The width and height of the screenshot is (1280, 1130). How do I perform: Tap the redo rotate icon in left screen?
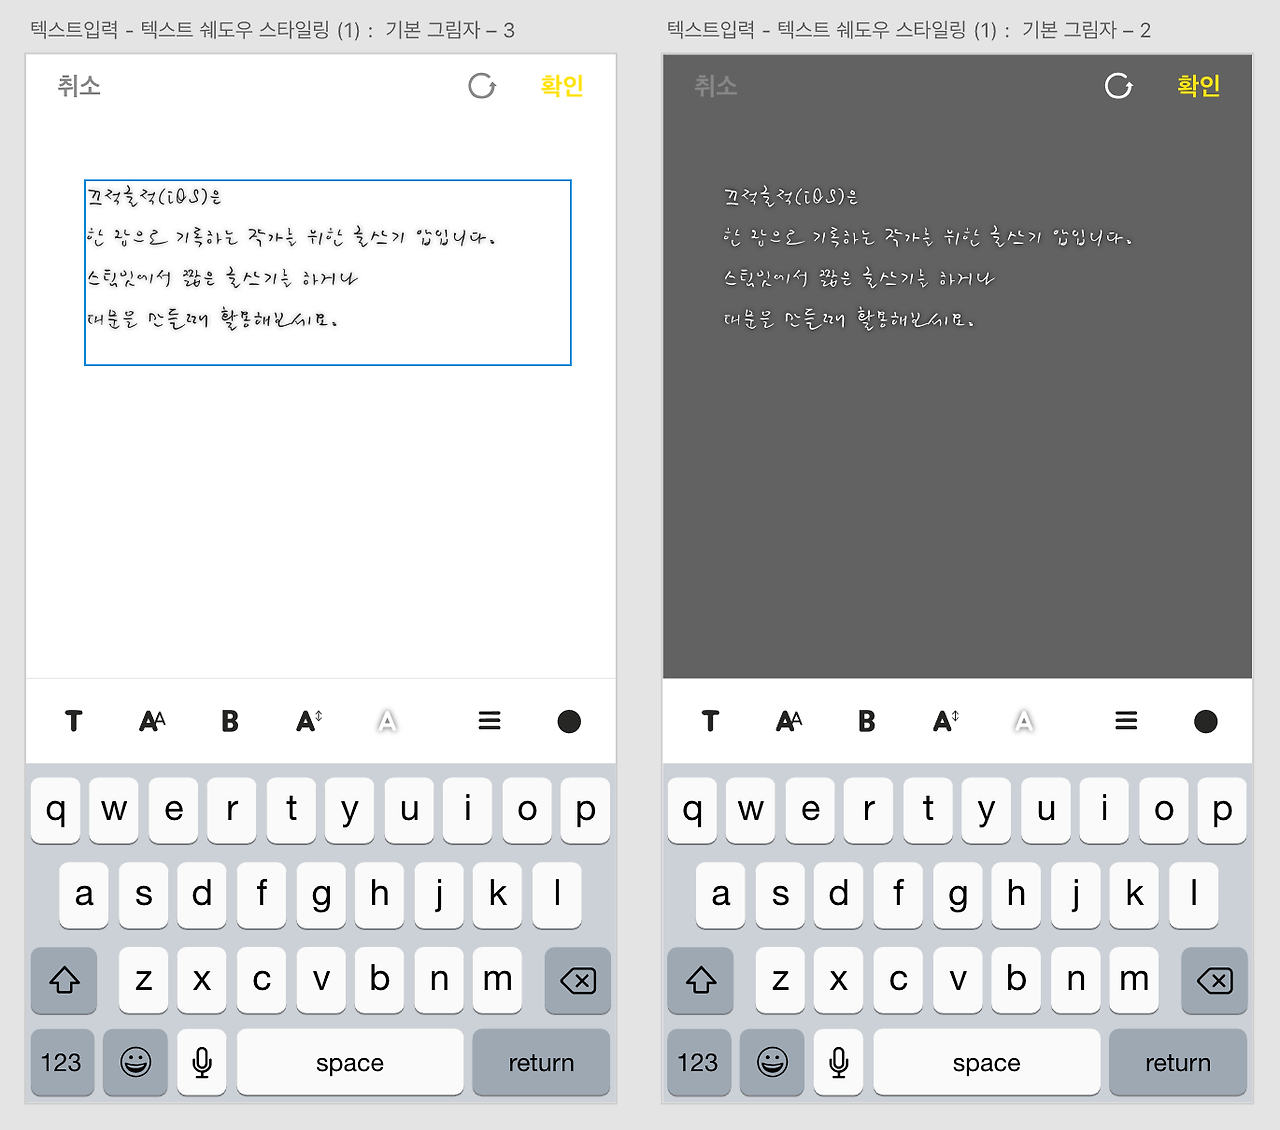(x=482, y=86)
